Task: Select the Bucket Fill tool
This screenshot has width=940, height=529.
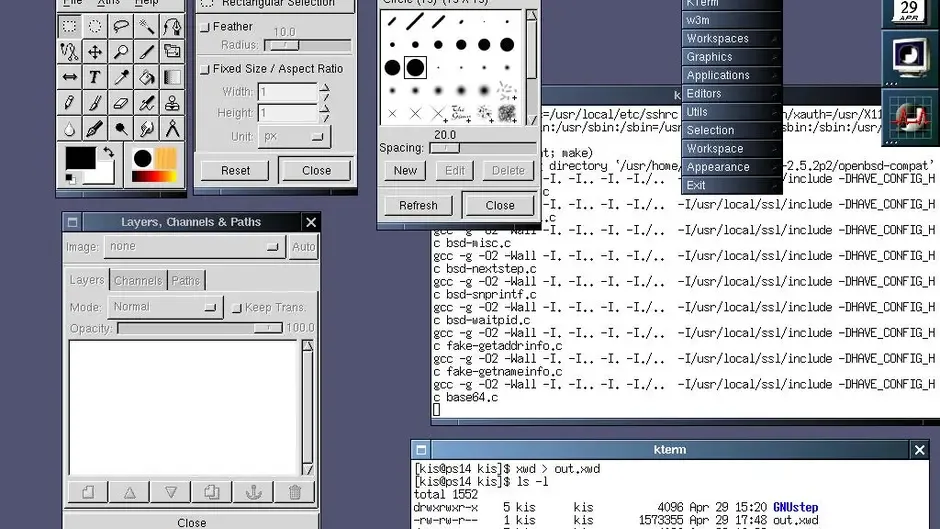Action: click(146, 77)
